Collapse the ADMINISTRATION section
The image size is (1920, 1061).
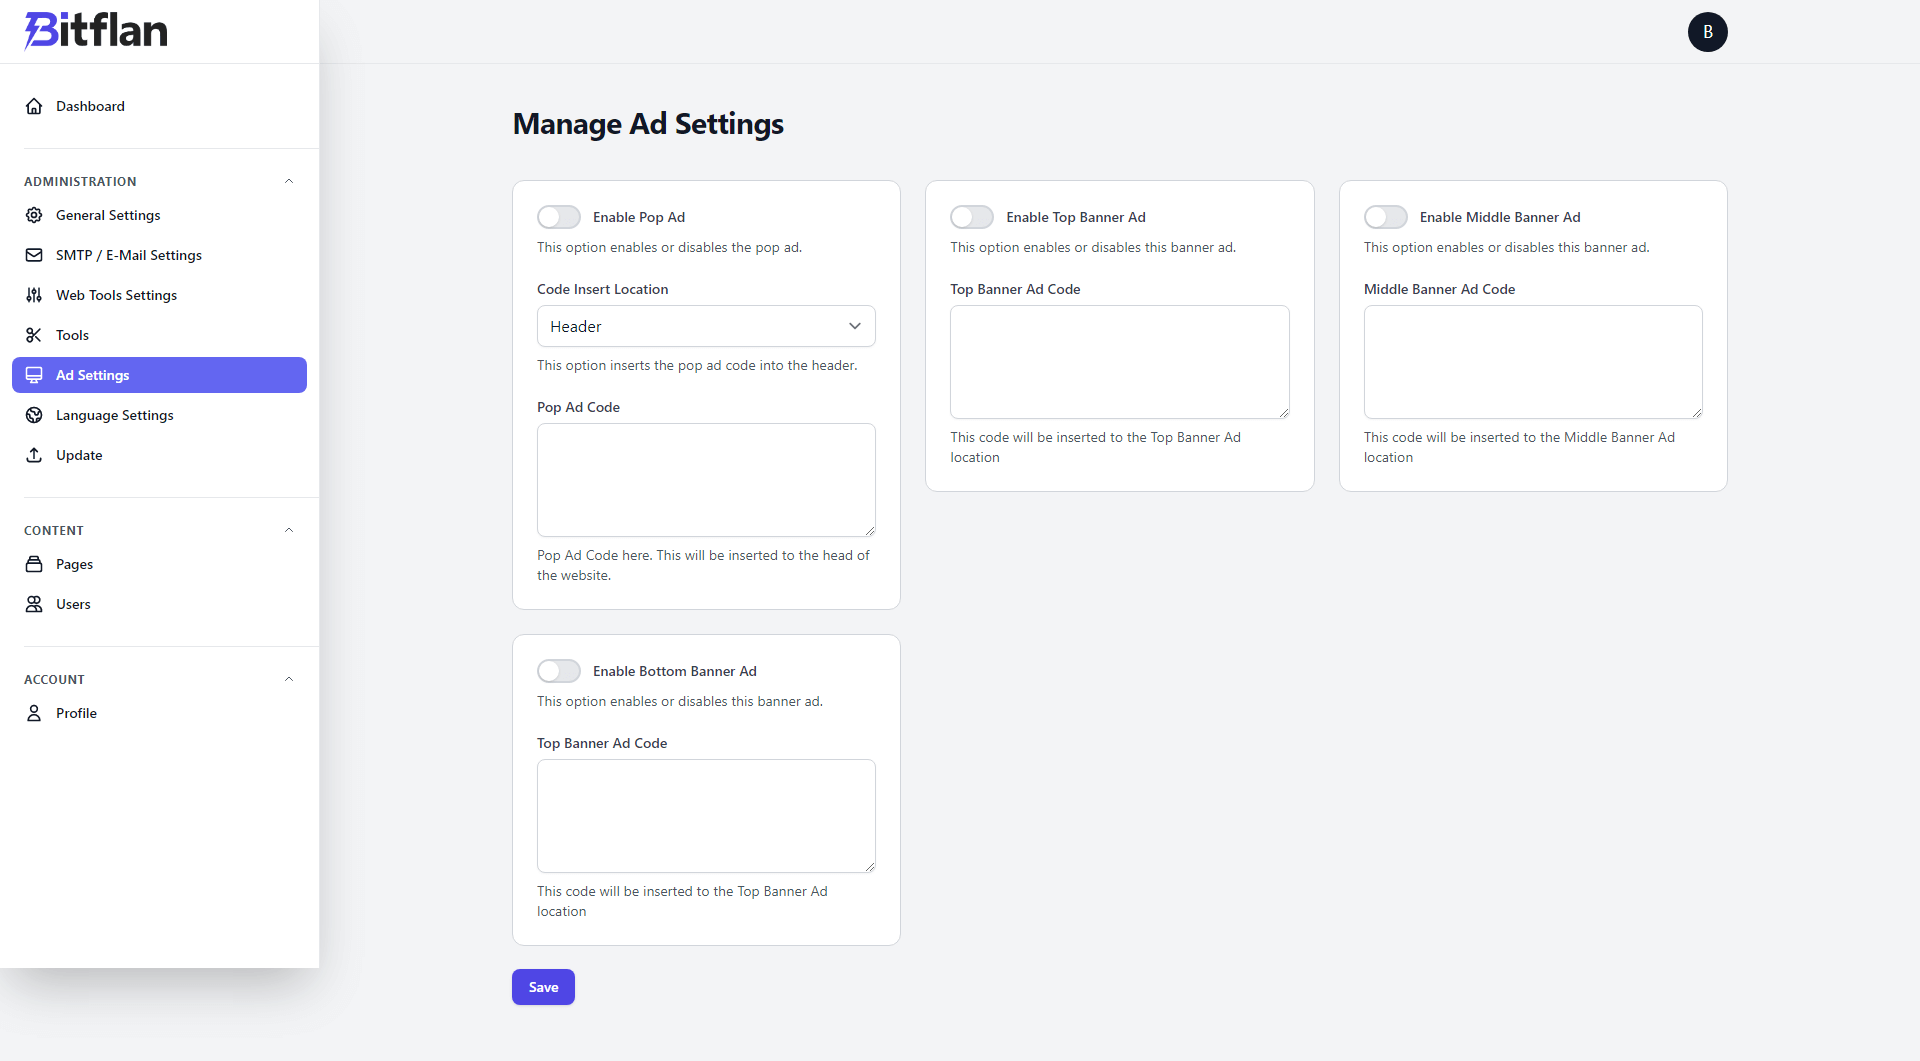click(289, 181)
